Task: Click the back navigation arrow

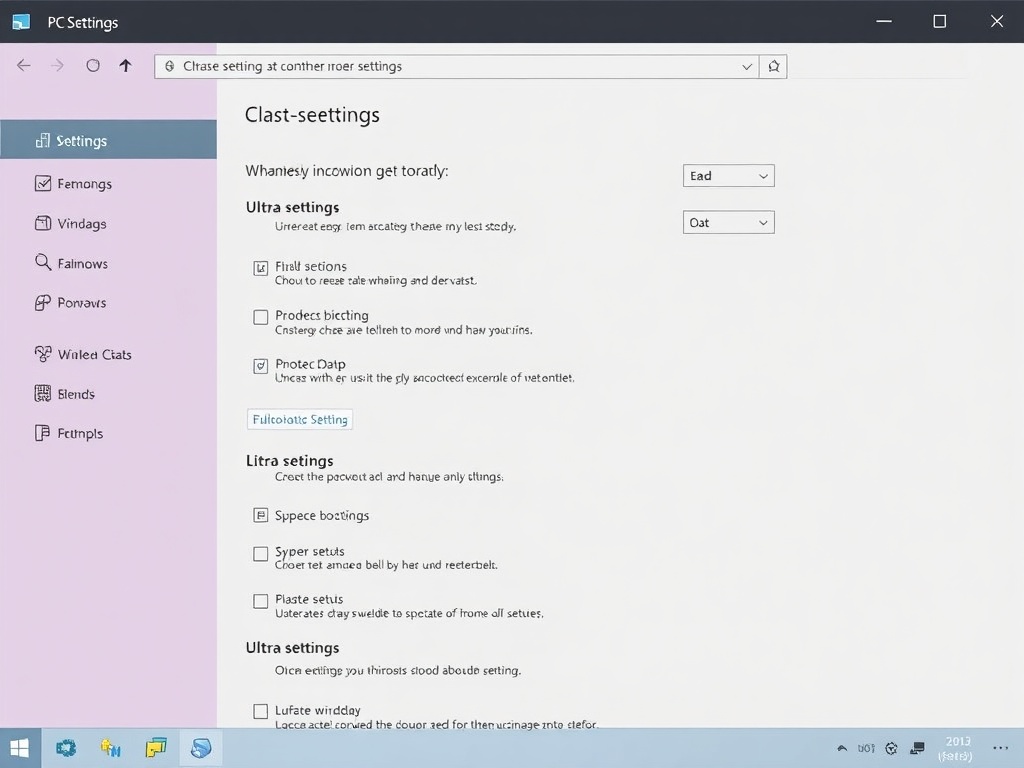Action: [23, 65]
